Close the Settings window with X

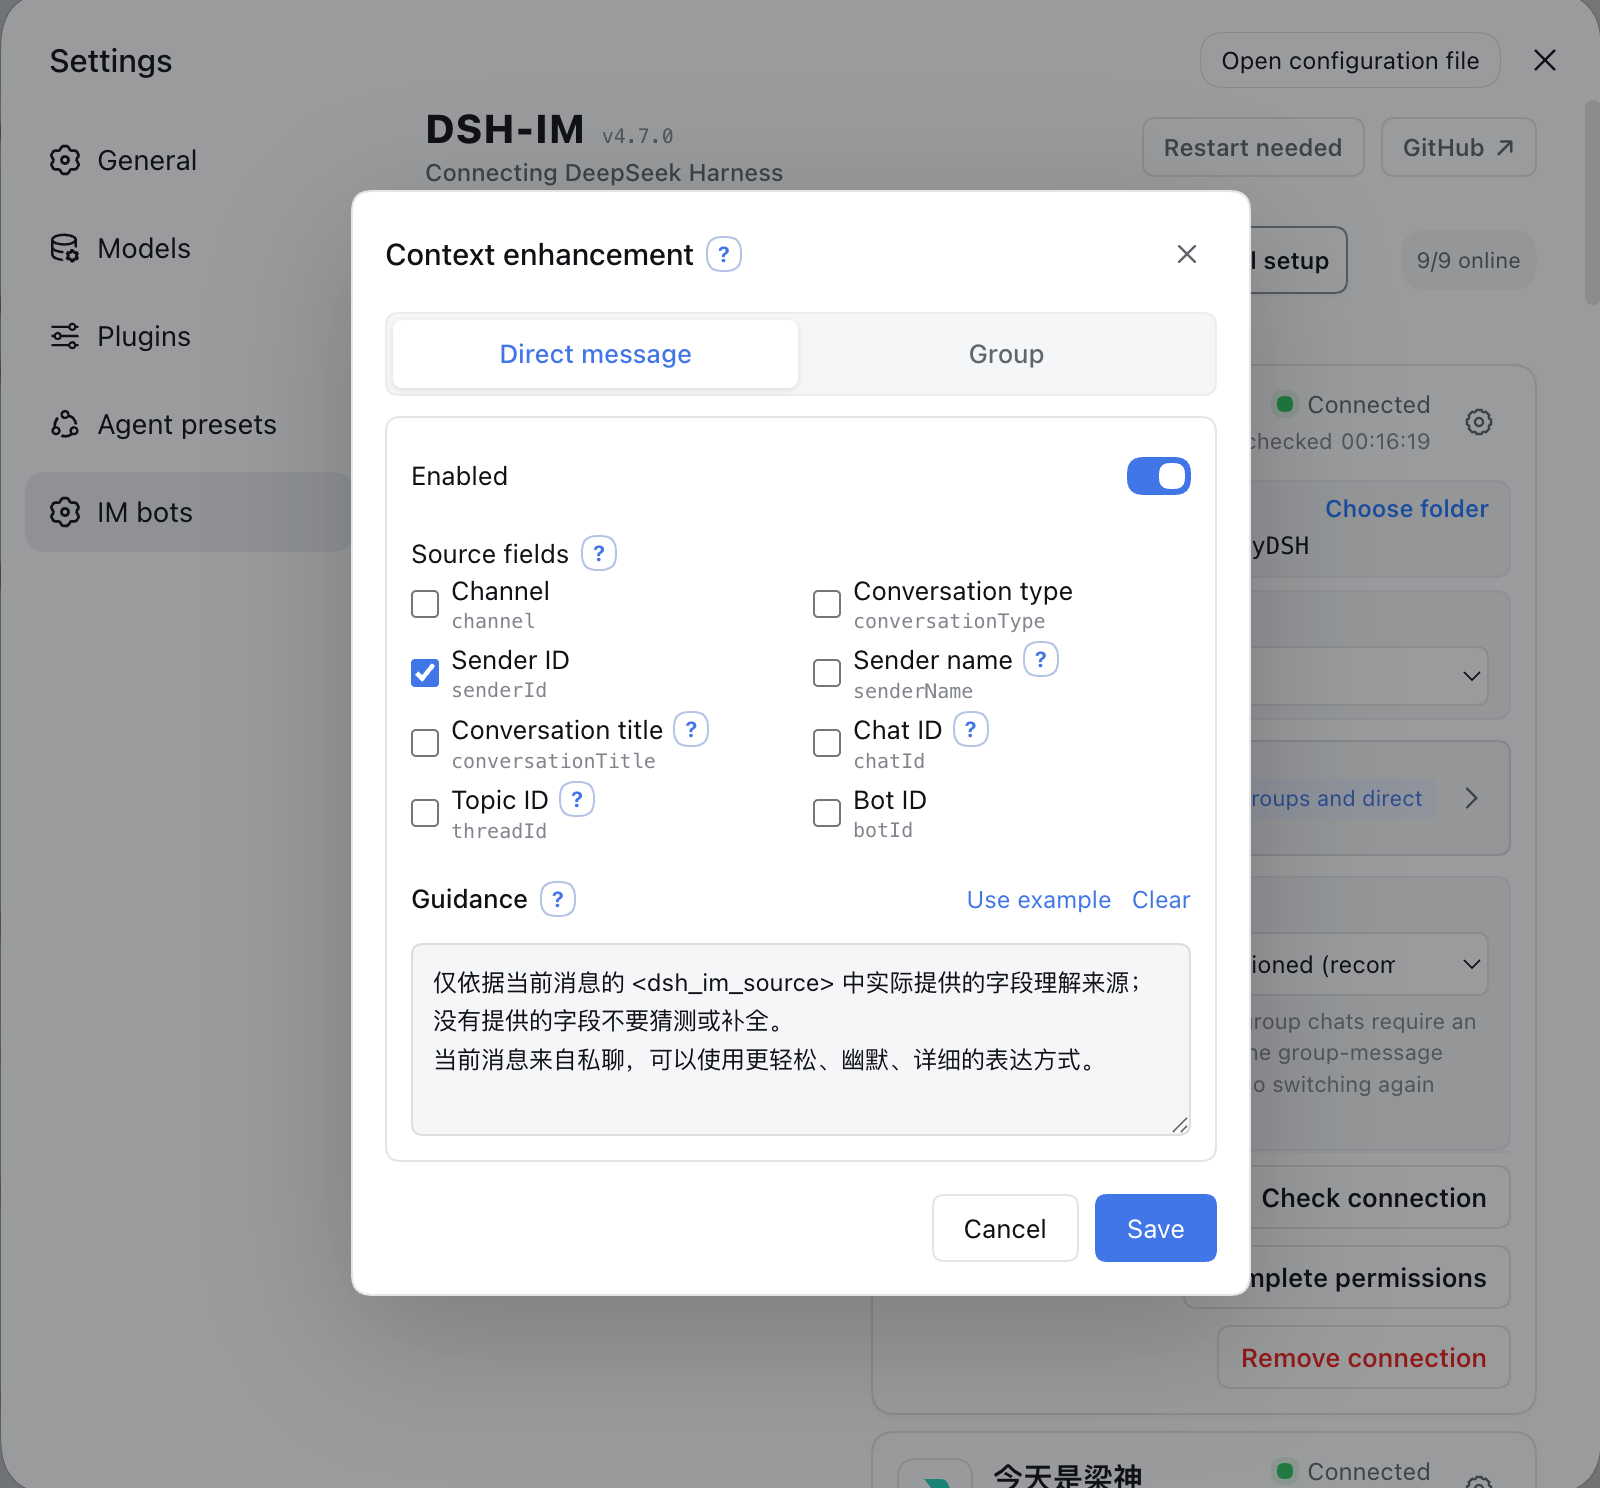[1545, 60]
